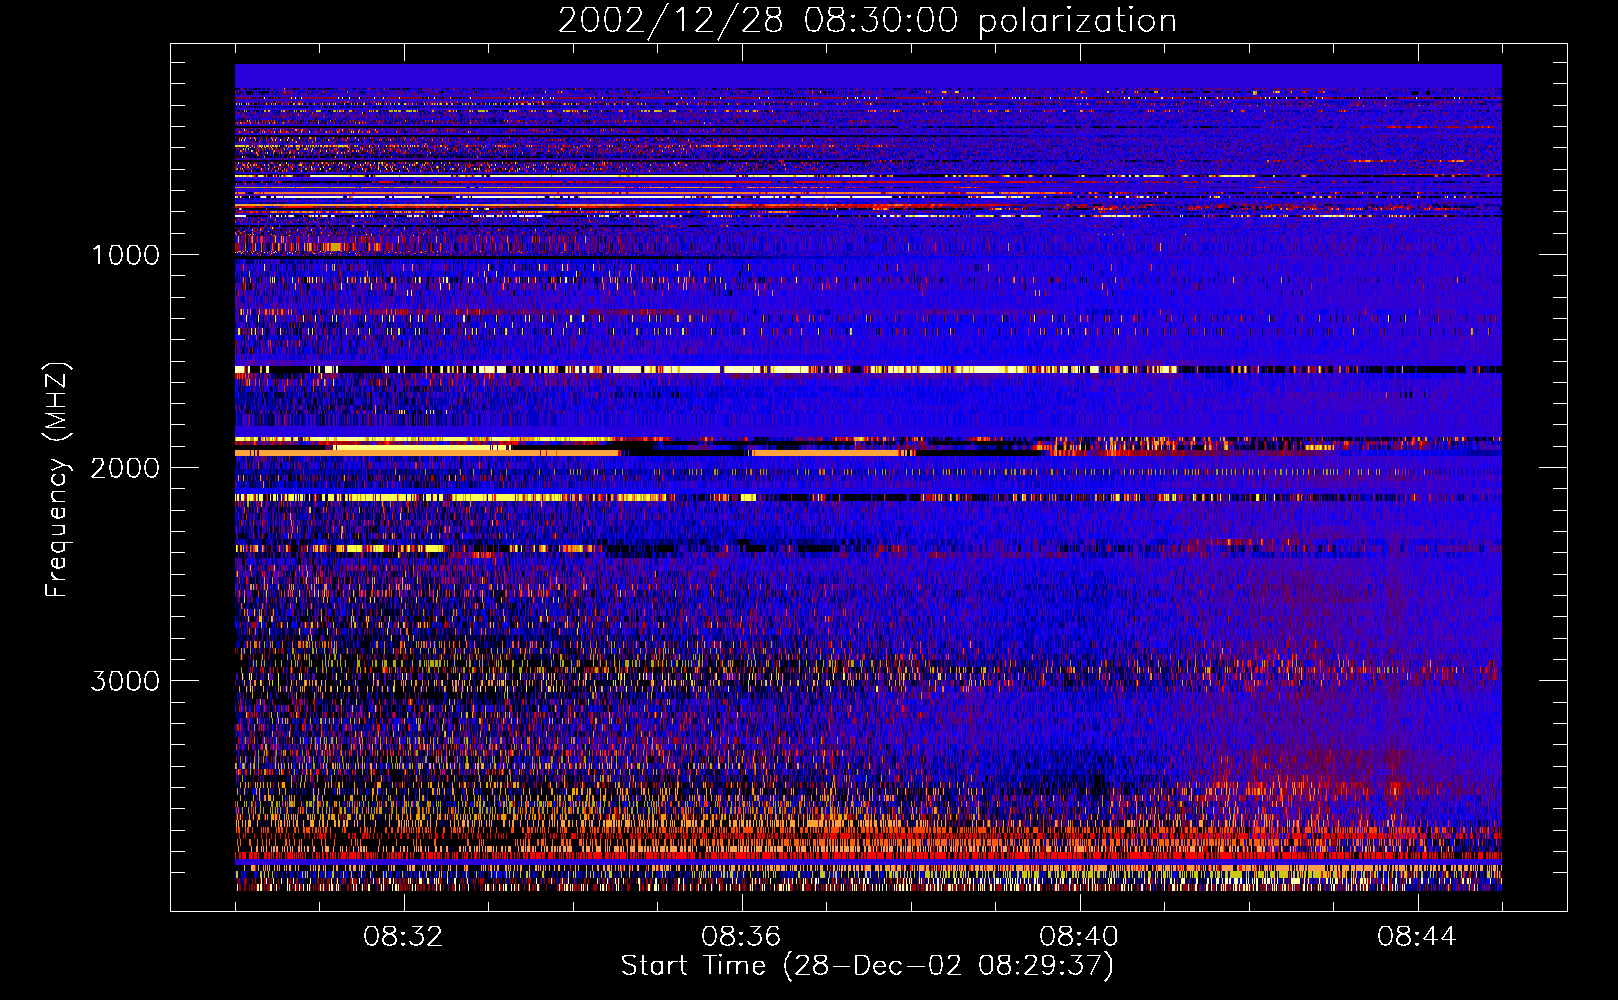This screenshot has height=1000, width=1618.
Task: Click the '08:44' time axis label
Action: [1417, 937]
